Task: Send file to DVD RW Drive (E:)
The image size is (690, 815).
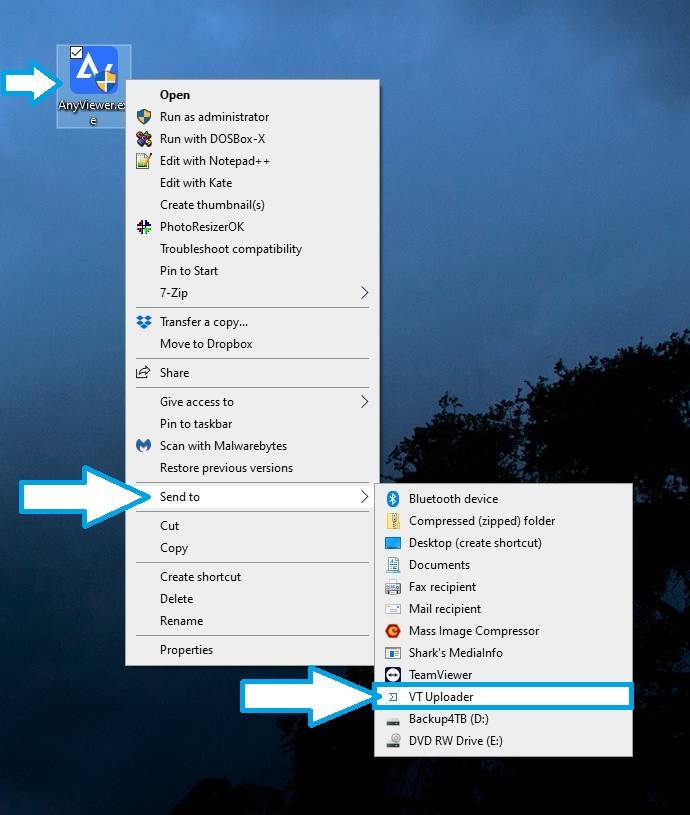Action: pyautogui.click(x=503, y=741)
